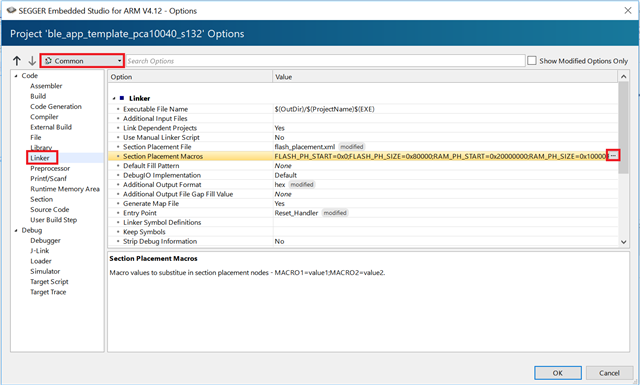This screenshot has height=385, width=640.
Task: Select the Preprocessor category
Action: [50, 168]
